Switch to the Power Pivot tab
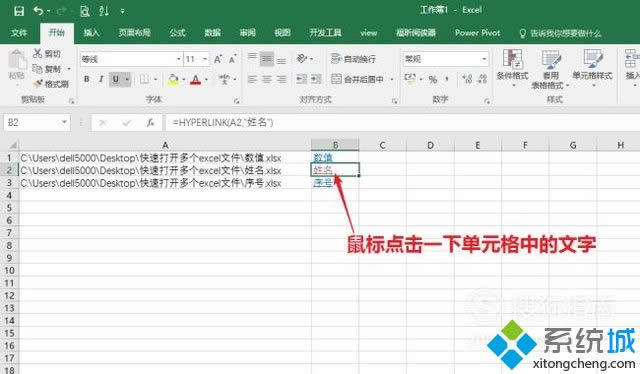 pos(478,33)
